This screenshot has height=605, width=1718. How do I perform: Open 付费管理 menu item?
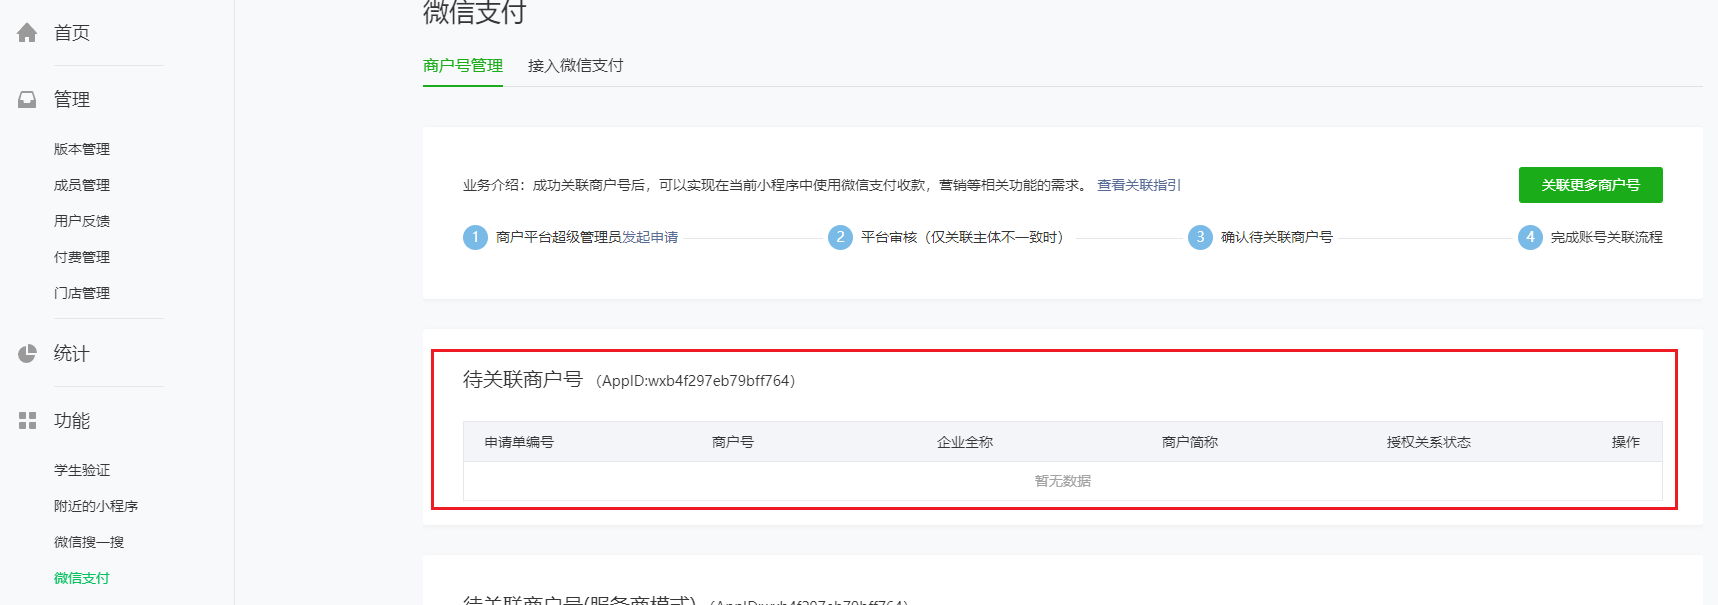click(x=82, y=257)
